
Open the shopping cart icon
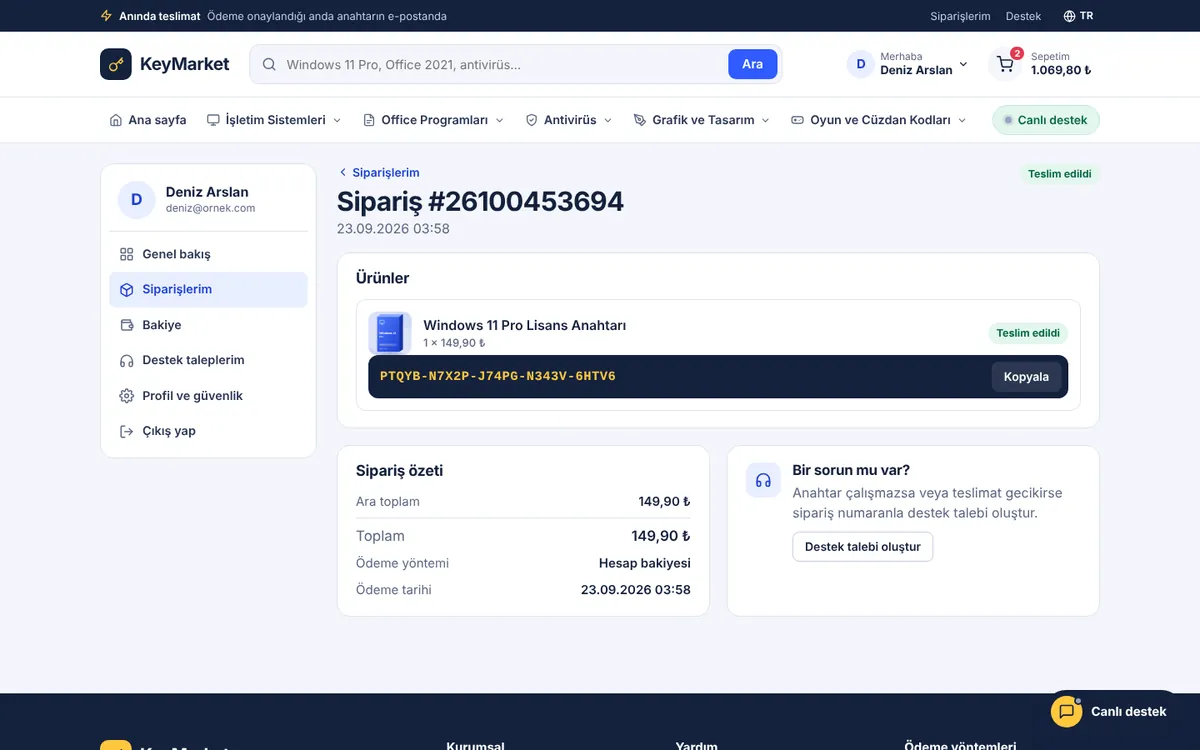tap(1005, 64)
